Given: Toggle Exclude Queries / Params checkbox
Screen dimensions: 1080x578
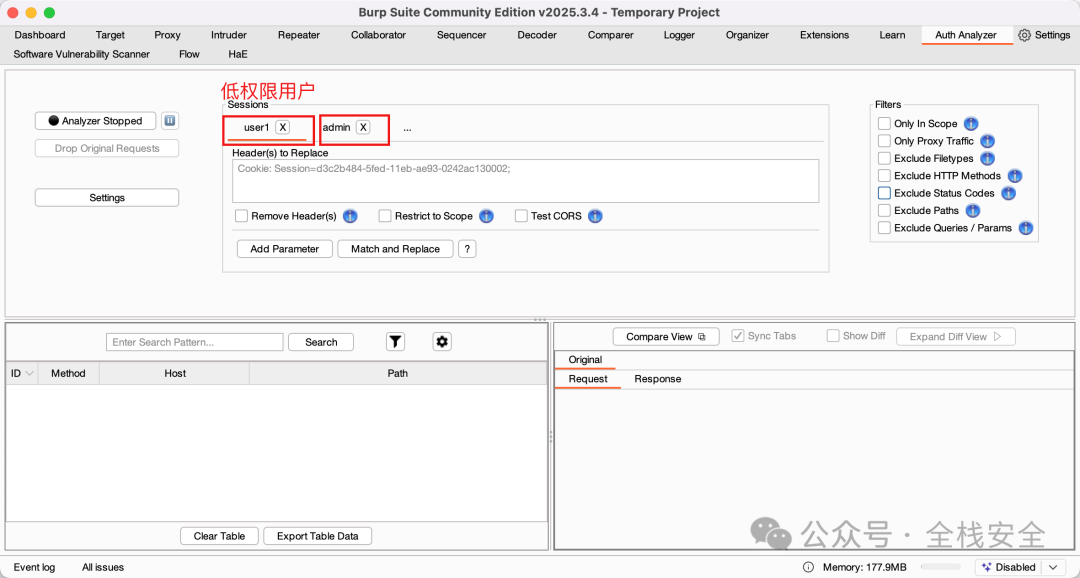Looking at the screenshot, I should (884, 228).
